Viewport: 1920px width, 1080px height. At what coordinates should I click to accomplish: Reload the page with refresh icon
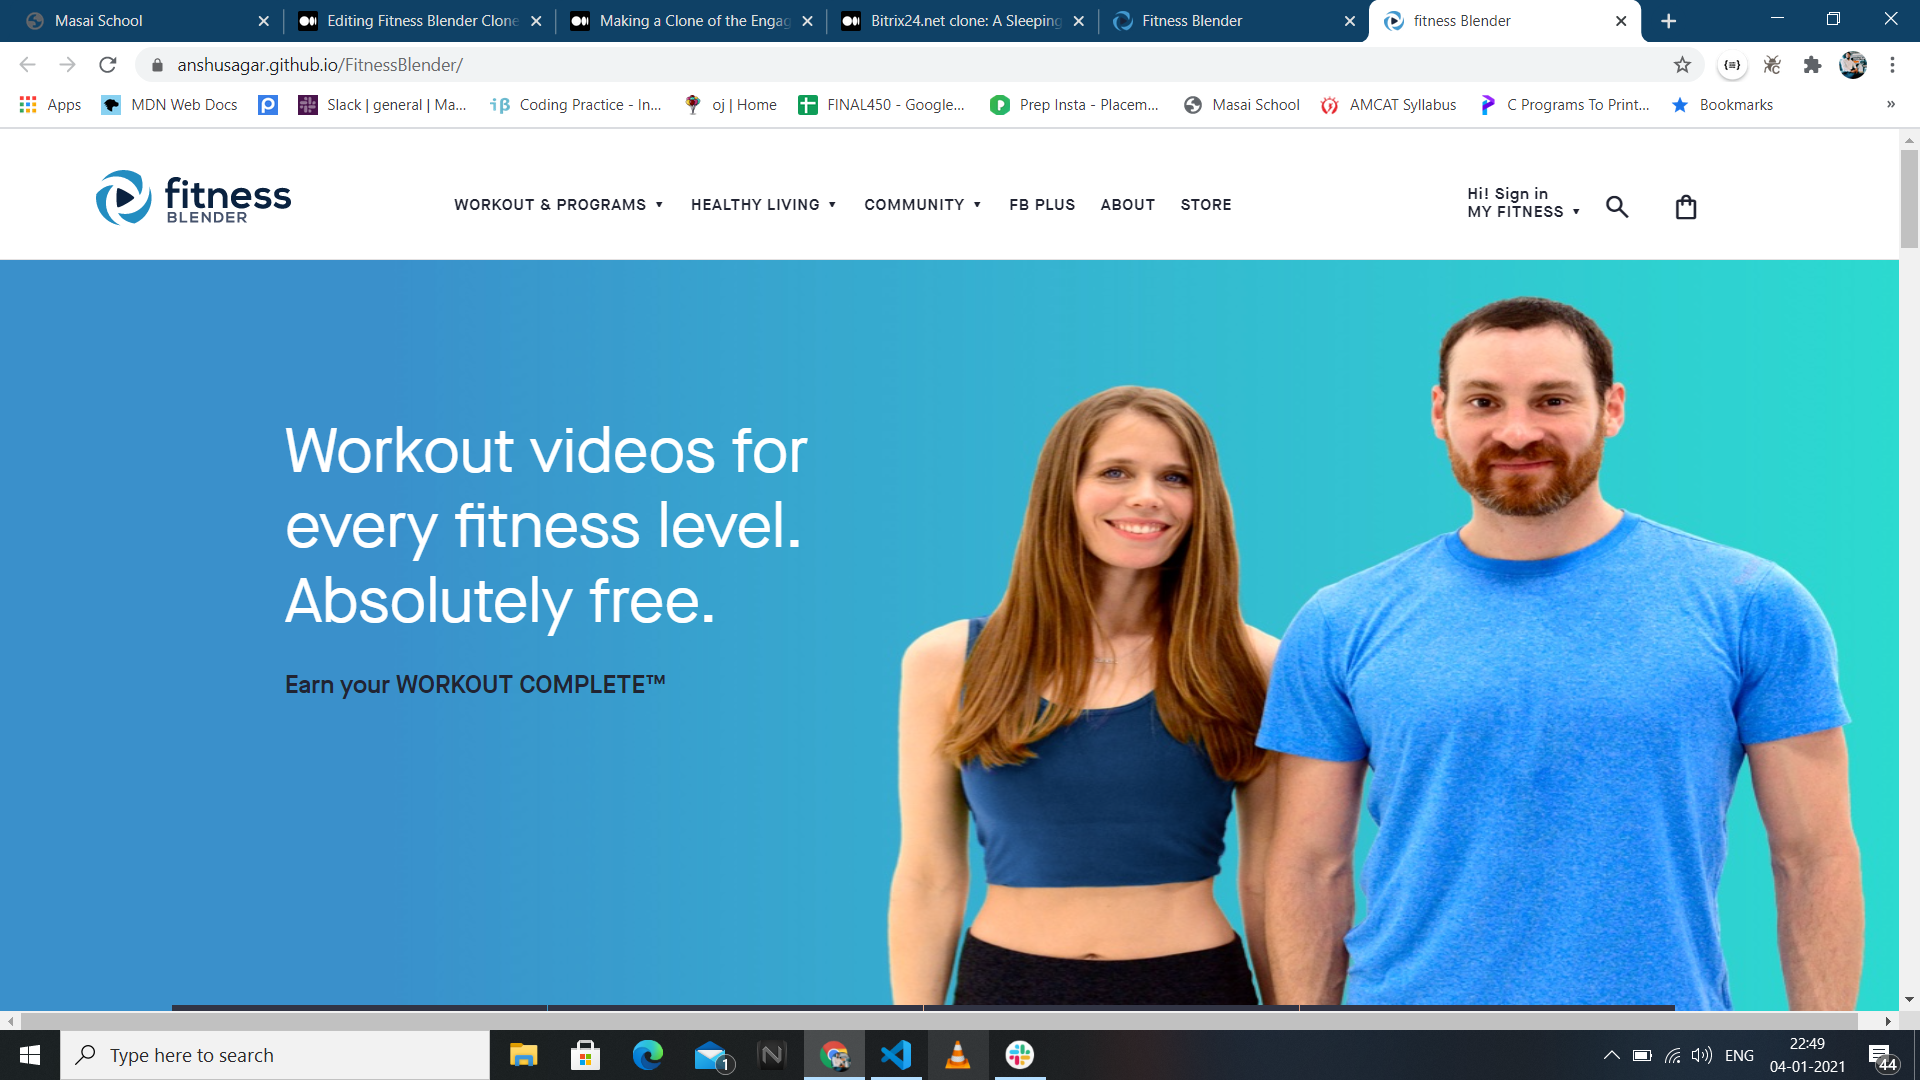[108, 65]
